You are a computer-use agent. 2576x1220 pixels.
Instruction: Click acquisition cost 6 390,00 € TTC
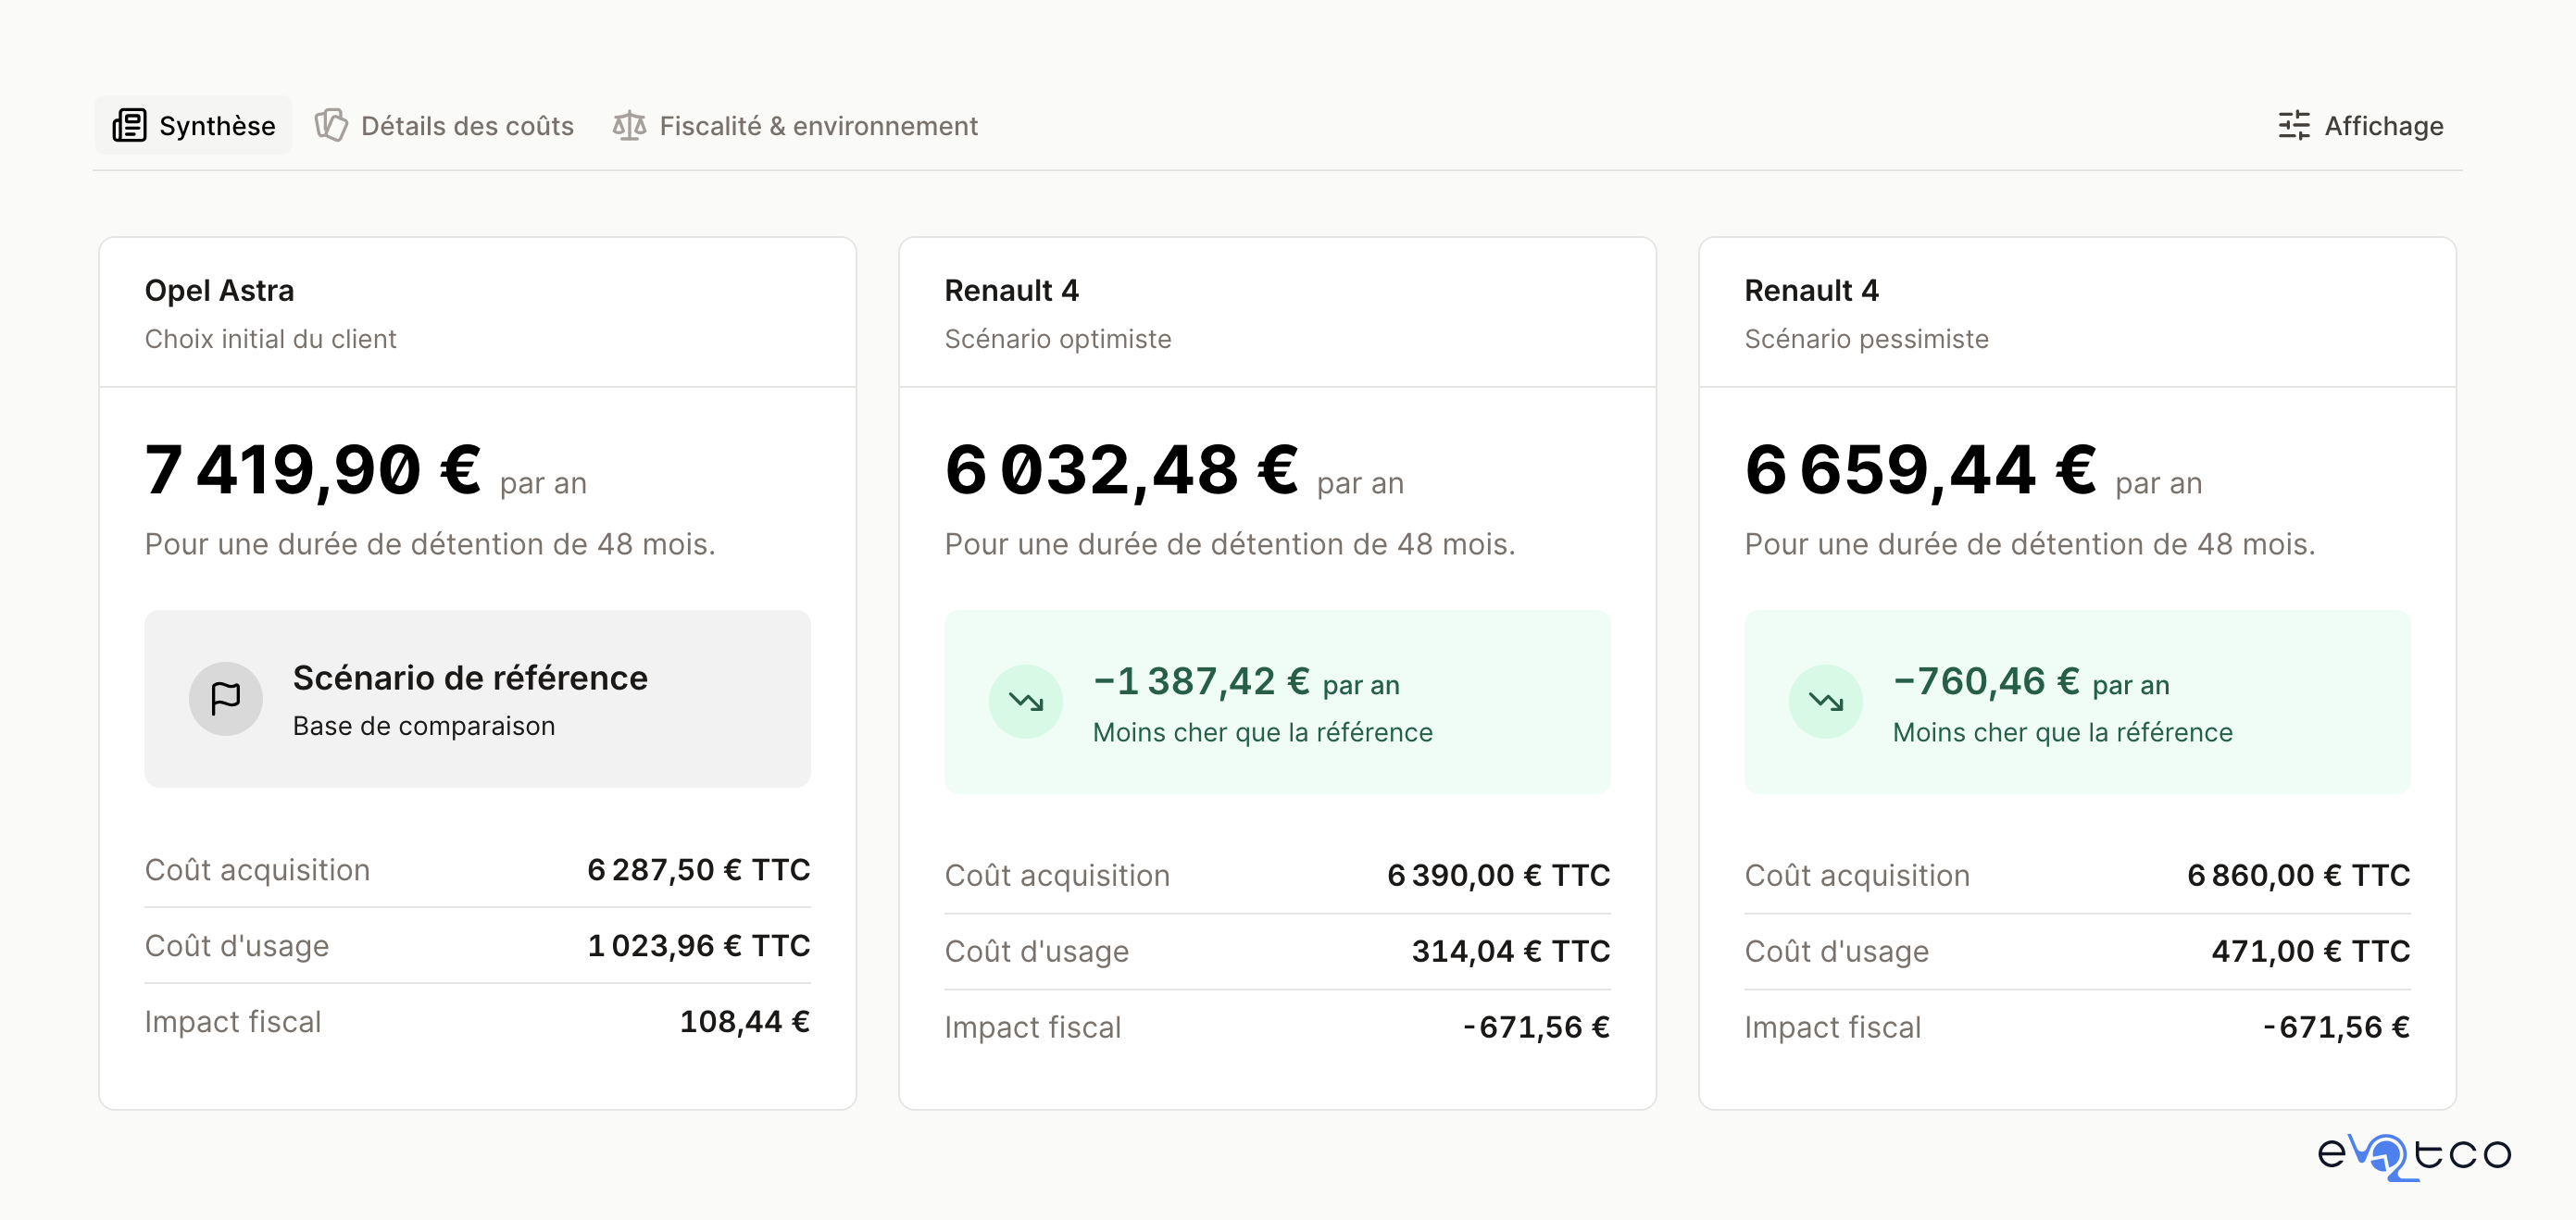[x=1498, y=875]
